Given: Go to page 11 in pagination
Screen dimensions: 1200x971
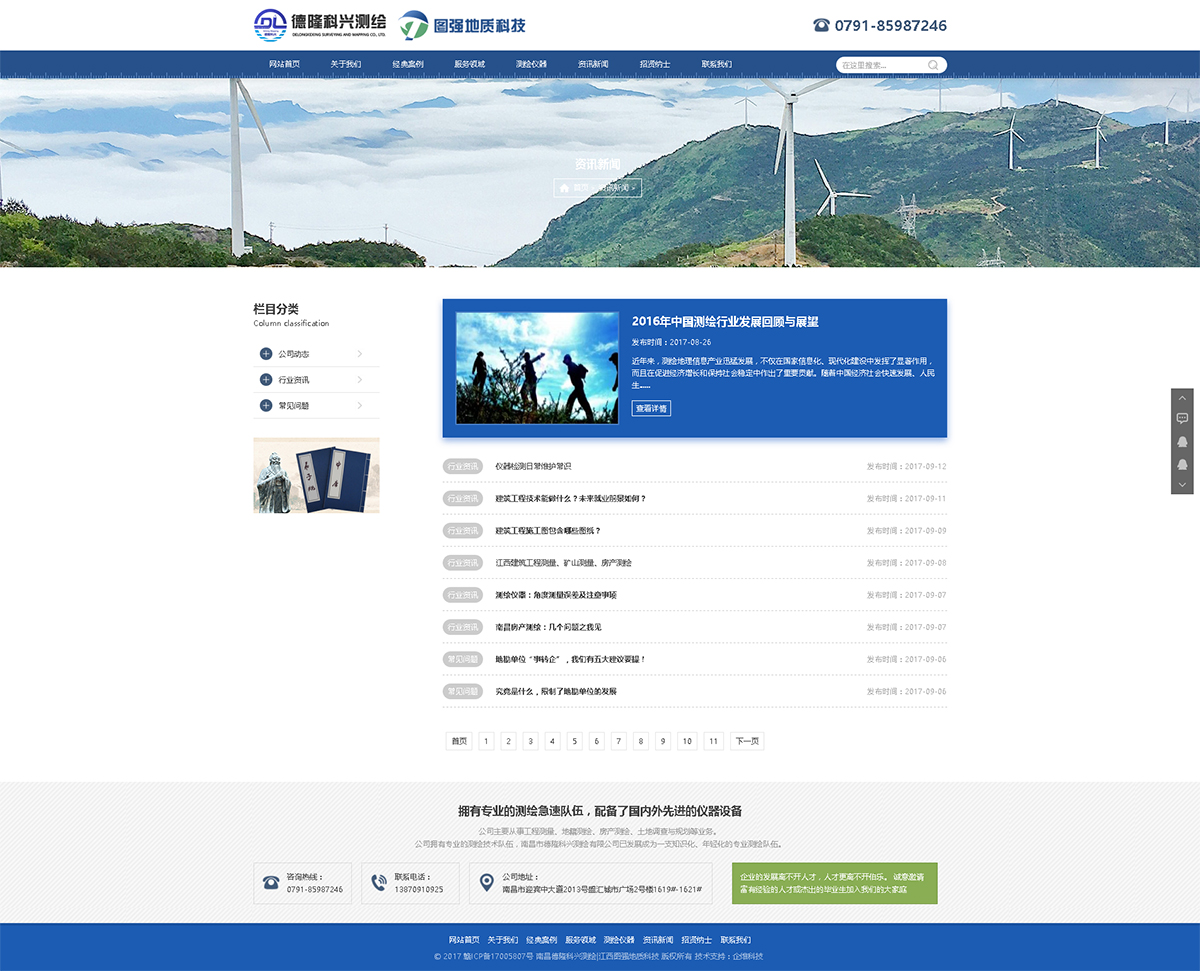Looking at the screenshot, I should (x=713, y=741).
